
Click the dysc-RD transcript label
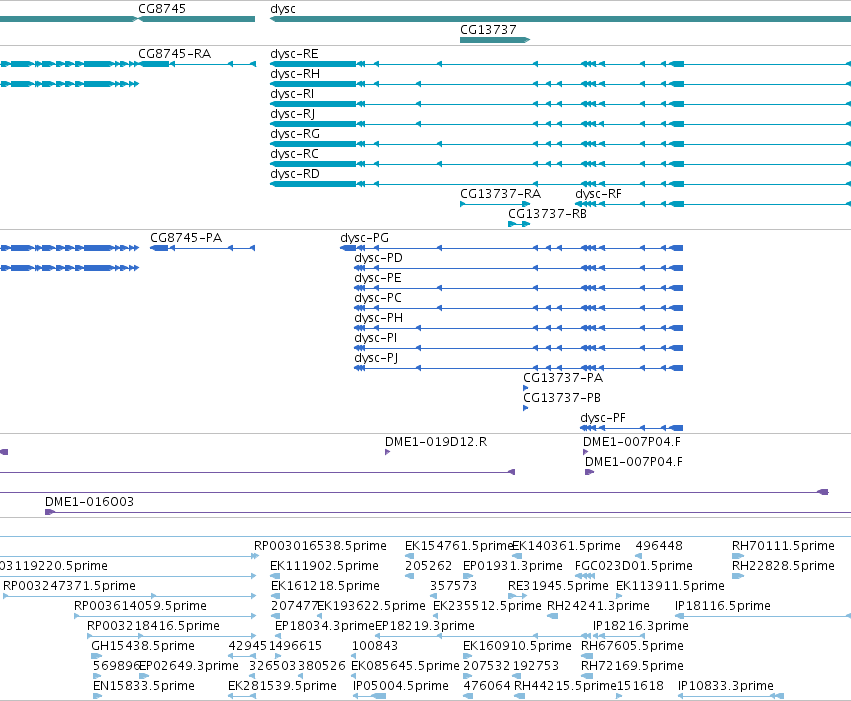tap(295, 174)
